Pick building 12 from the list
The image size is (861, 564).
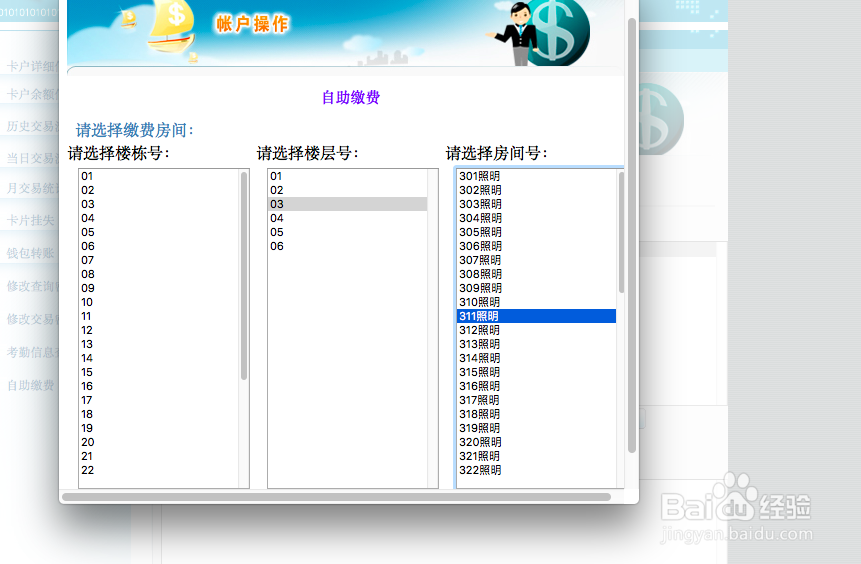coord(159,330)
